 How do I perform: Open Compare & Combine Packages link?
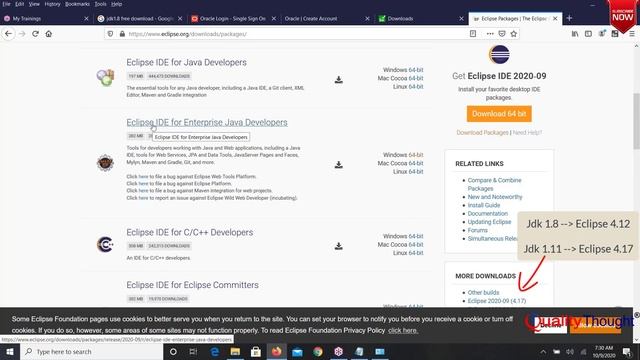tap(494, 184)
